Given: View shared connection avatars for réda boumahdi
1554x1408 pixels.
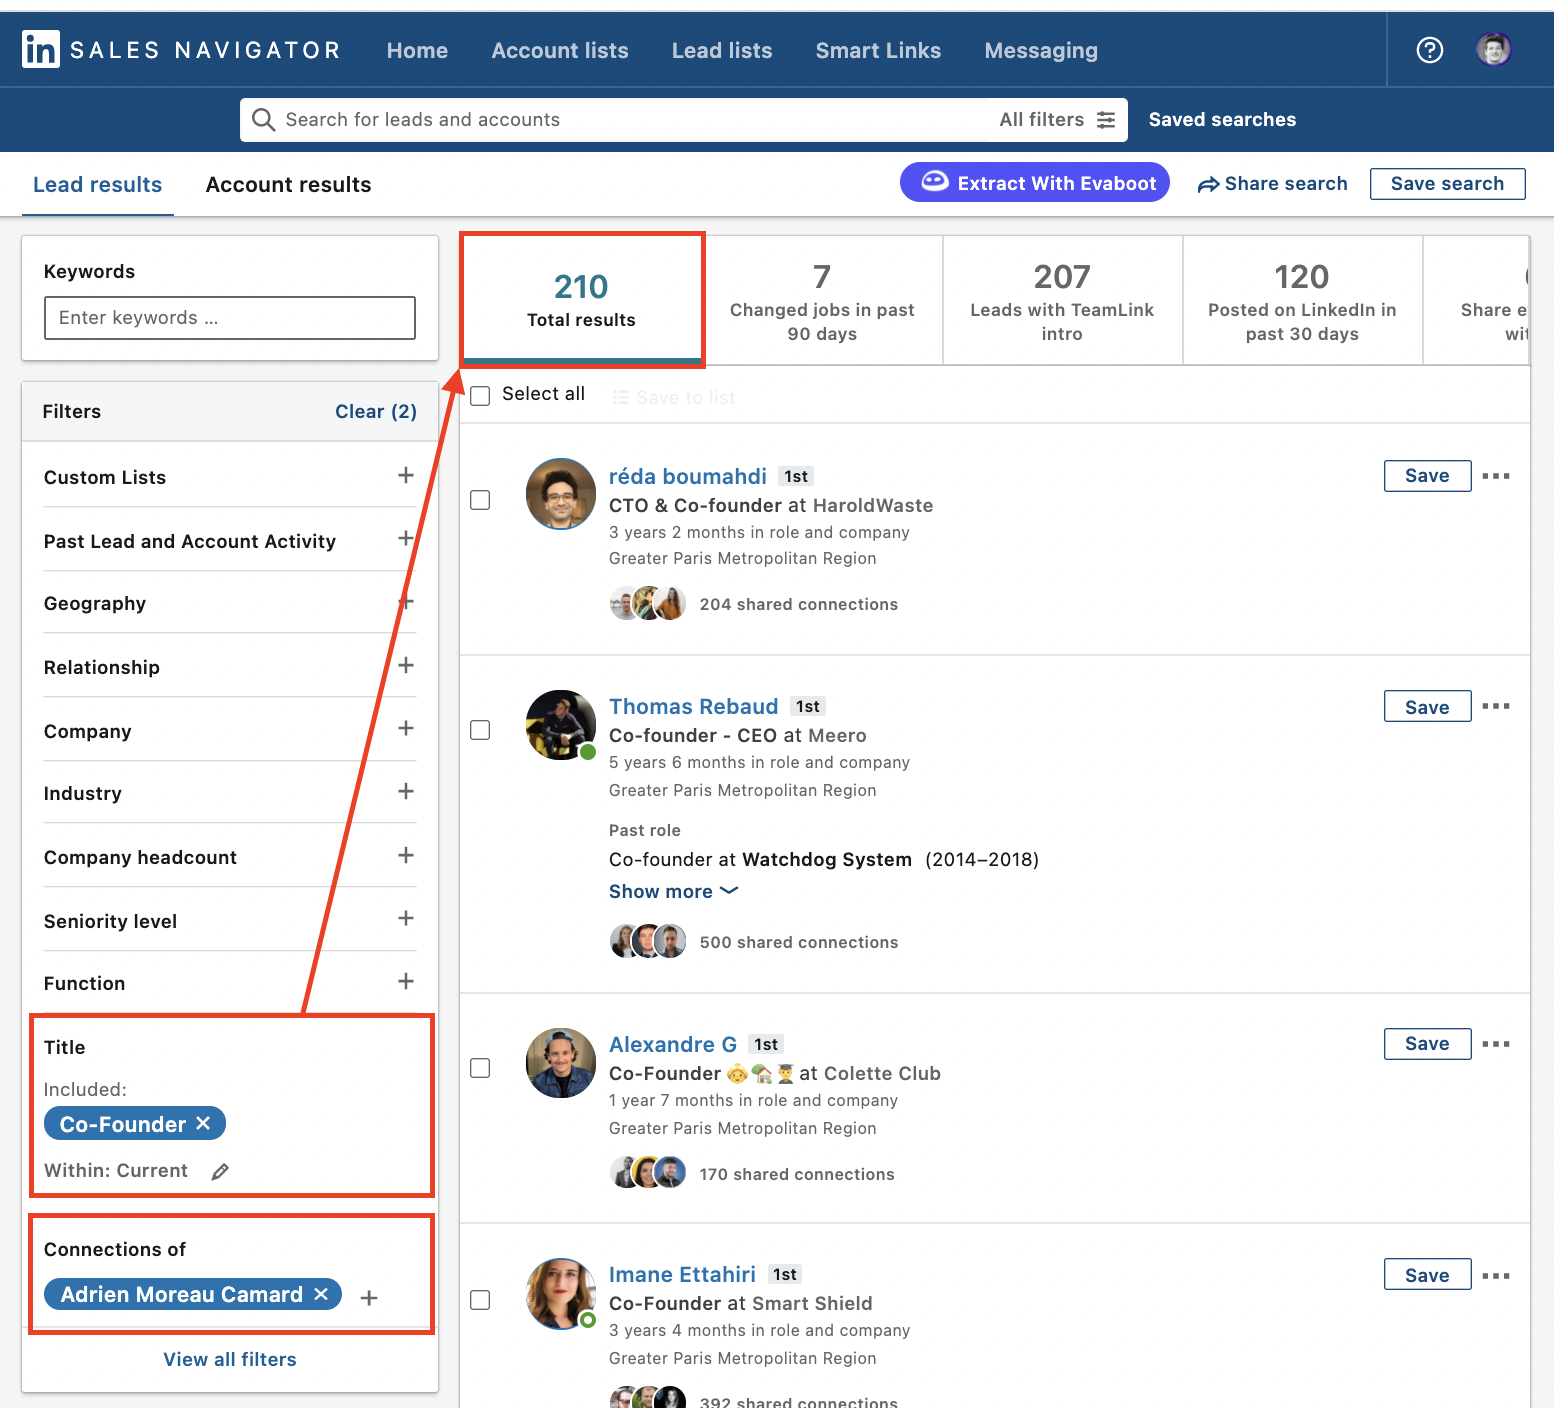Looking at the screenshot, I should pyautogui.click(x=648, y=604).
